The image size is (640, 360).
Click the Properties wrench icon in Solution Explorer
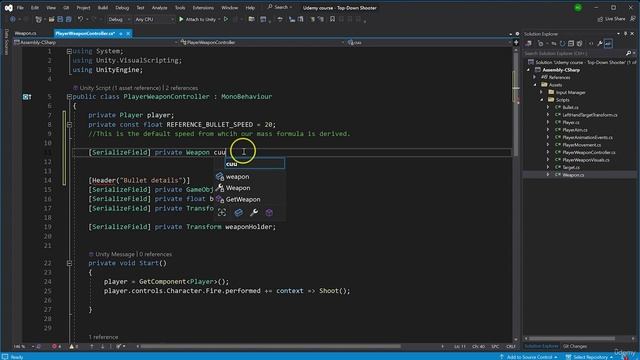coord(600,44)
